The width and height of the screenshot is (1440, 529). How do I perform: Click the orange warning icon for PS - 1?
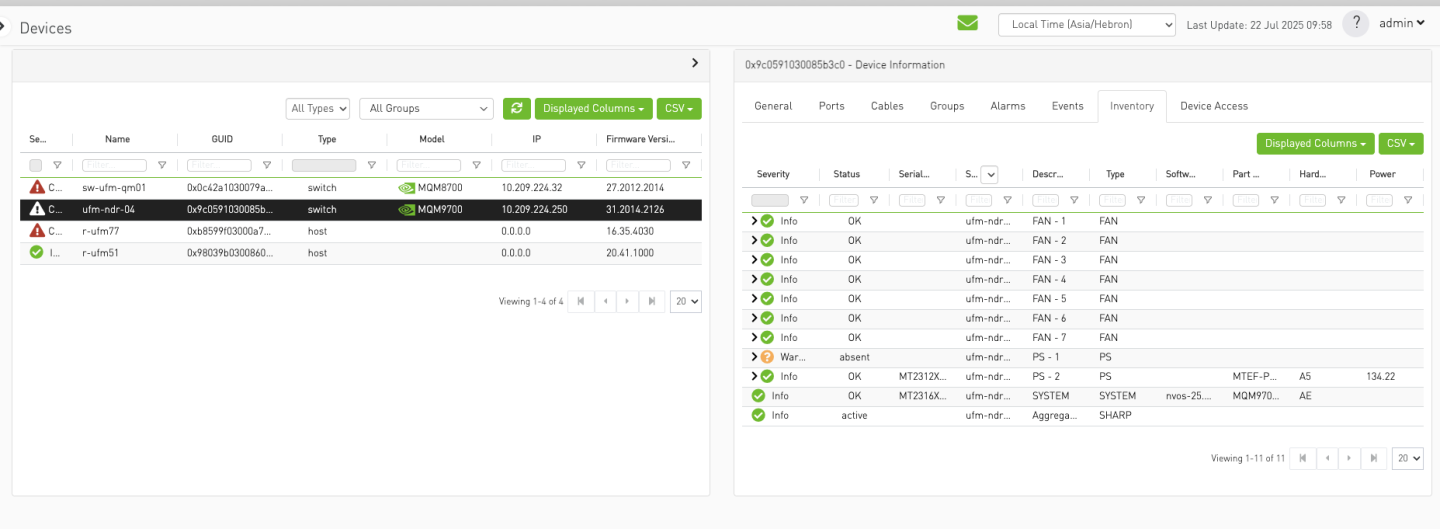tap(767, 357)
